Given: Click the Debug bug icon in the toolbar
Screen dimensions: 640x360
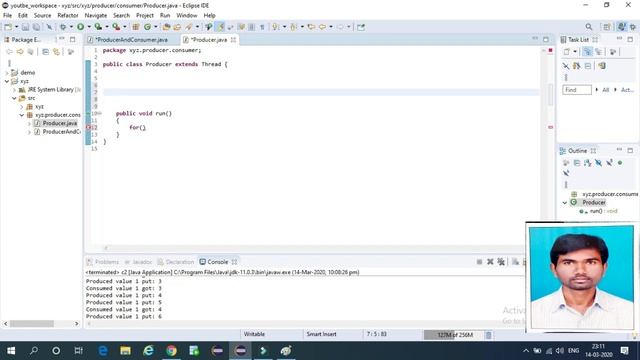Looking at the screenshot, I should [63, 27].
